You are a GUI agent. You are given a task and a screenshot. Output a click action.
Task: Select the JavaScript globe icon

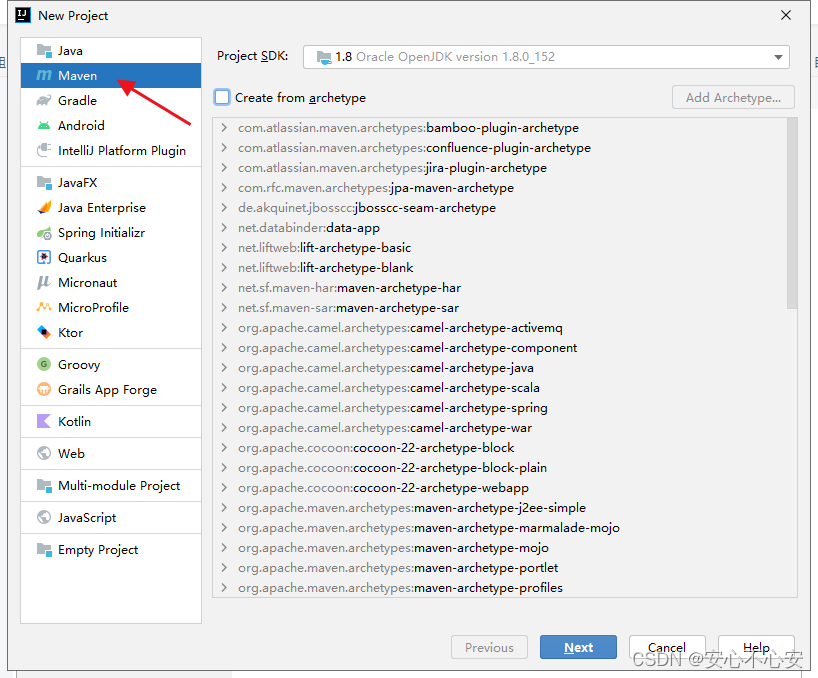(44, 517)
